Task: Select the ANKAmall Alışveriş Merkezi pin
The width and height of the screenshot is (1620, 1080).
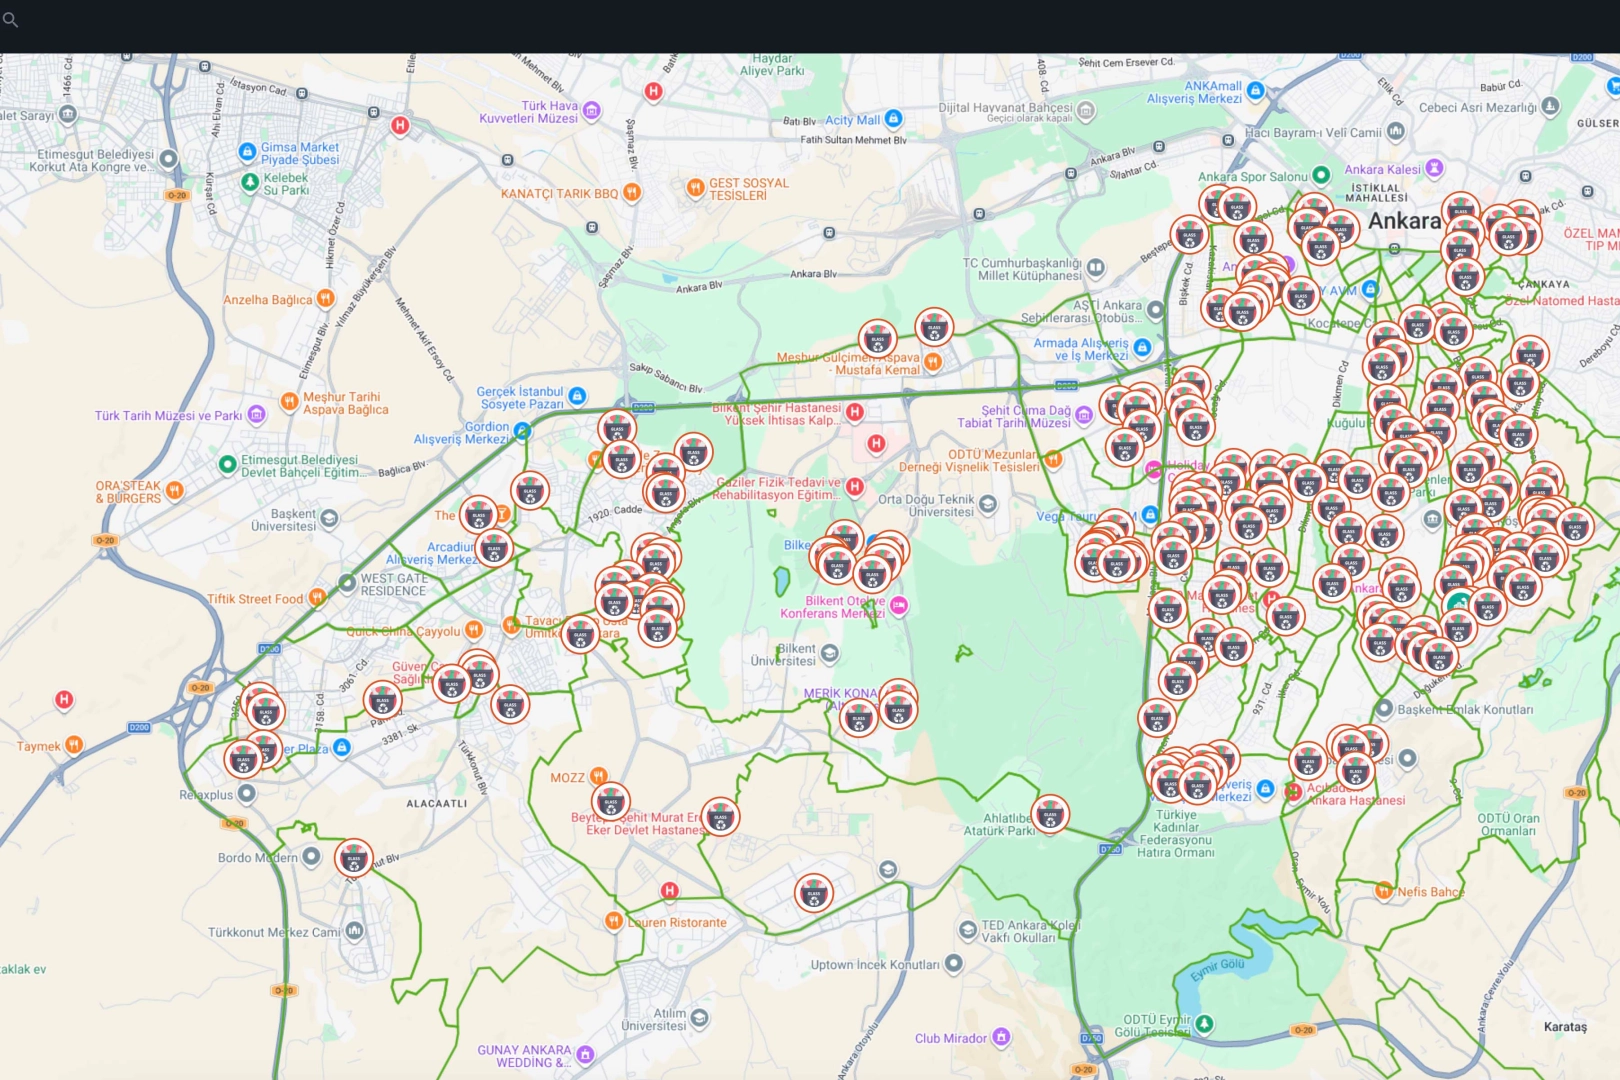Action: pyautogui.click(x=1255, y=91)
